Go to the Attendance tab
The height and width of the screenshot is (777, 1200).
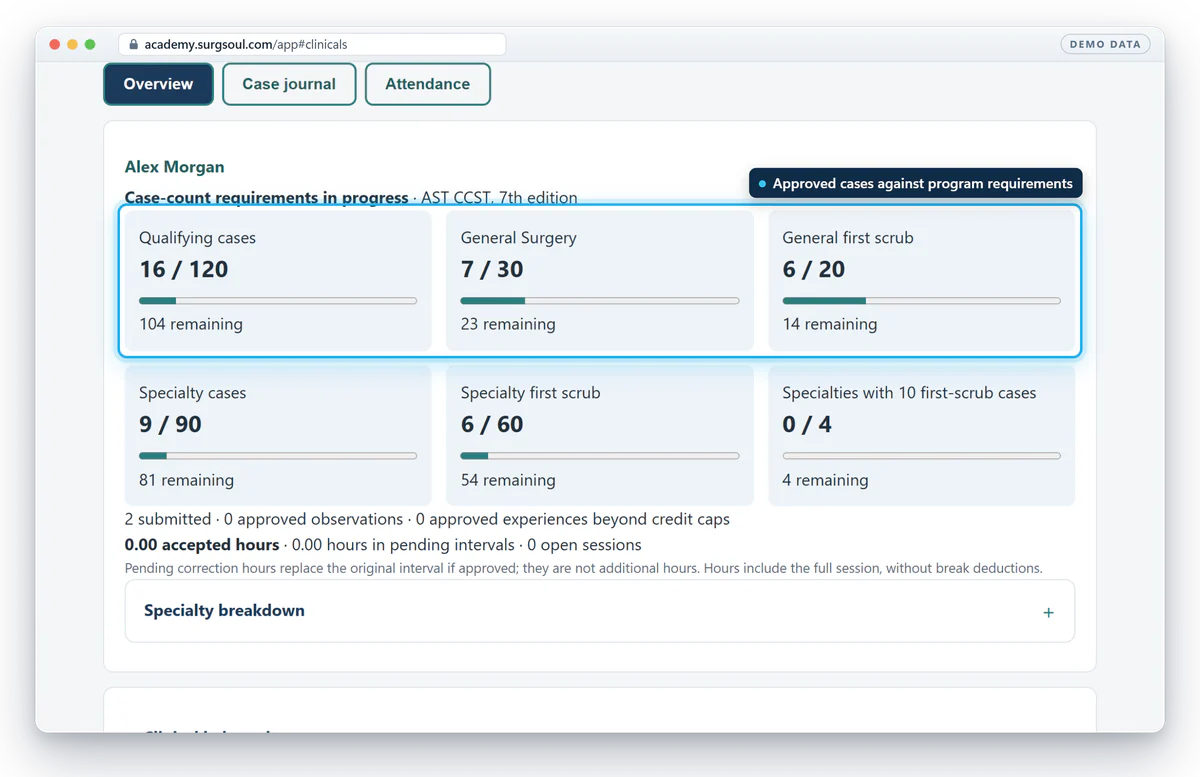click(x=428, y=84)
